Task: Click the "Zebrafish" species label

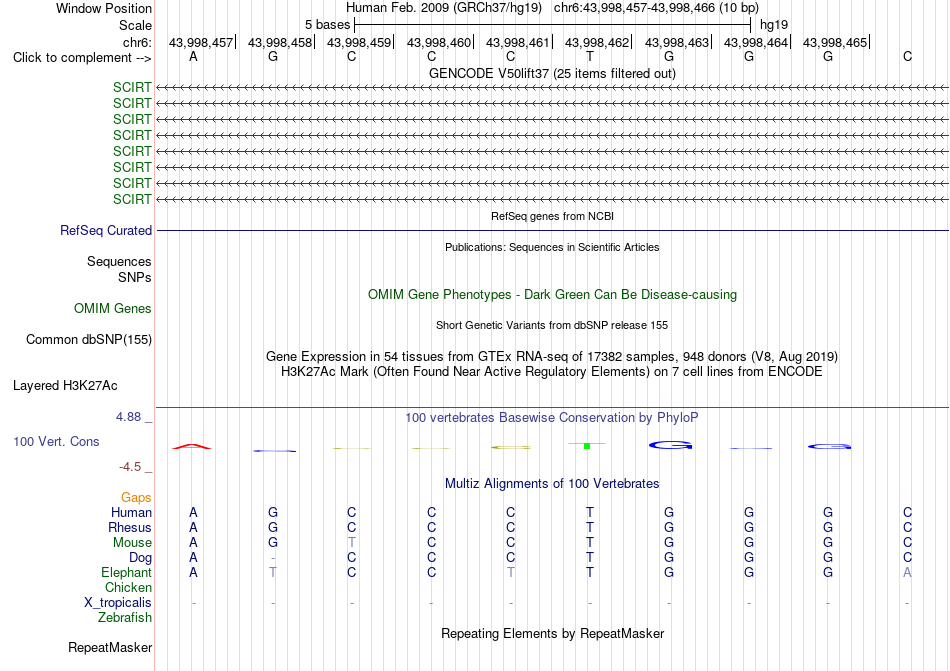Action: pyautogui.click(x=124, y=618)
